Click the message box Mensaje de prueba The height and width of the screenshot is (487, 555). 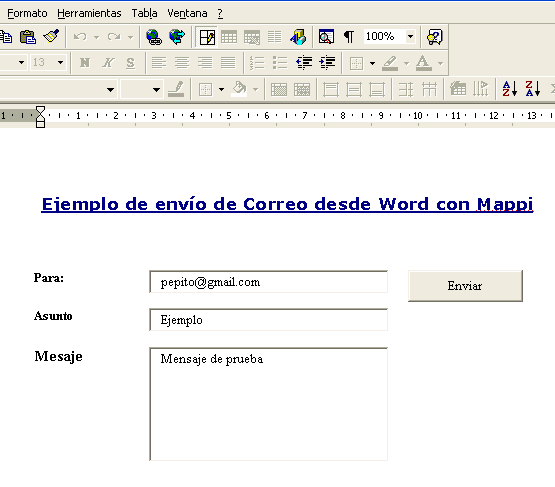[x=269, y=404]
